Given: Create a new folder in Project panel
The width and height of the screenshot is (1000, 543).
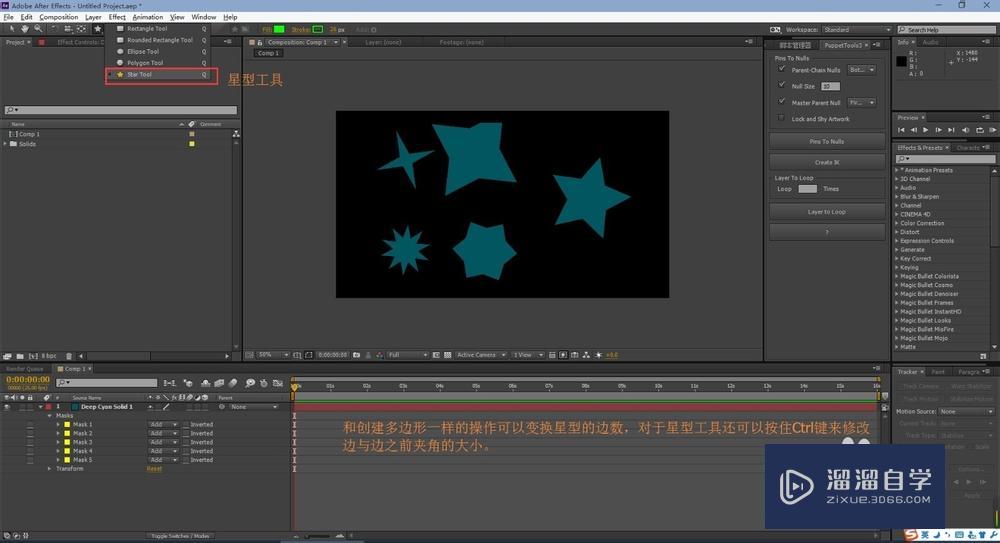Looking at the screenshot, I should (x=20, y=356).
